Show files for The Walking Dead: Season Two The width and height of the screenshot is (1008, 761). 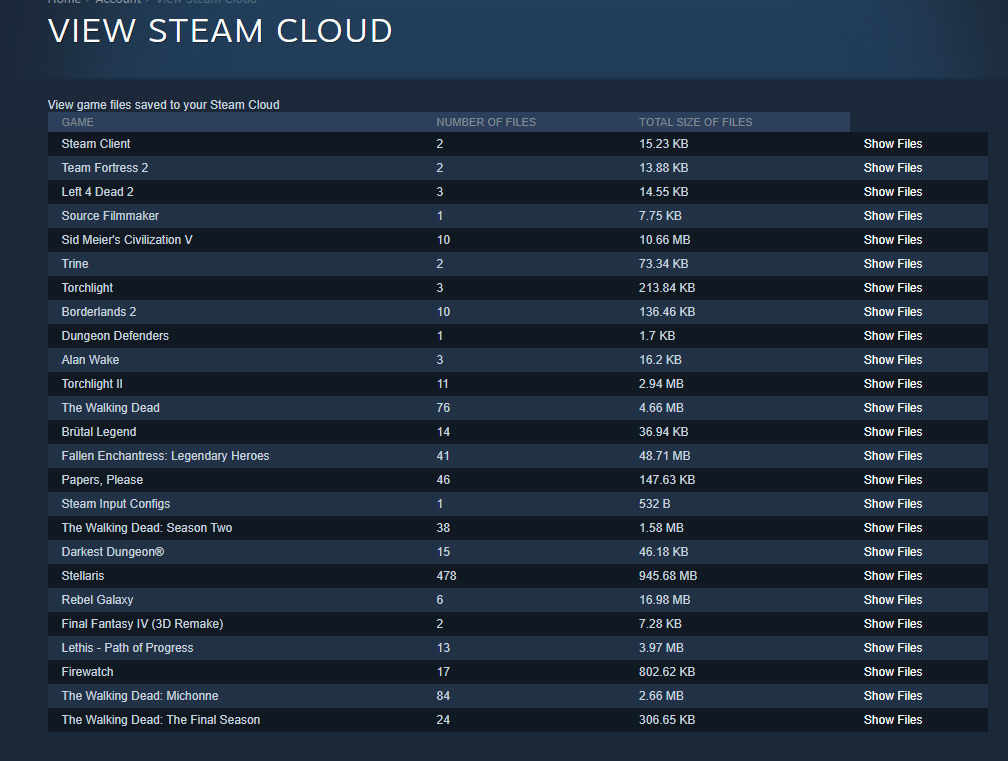[892, 528]
